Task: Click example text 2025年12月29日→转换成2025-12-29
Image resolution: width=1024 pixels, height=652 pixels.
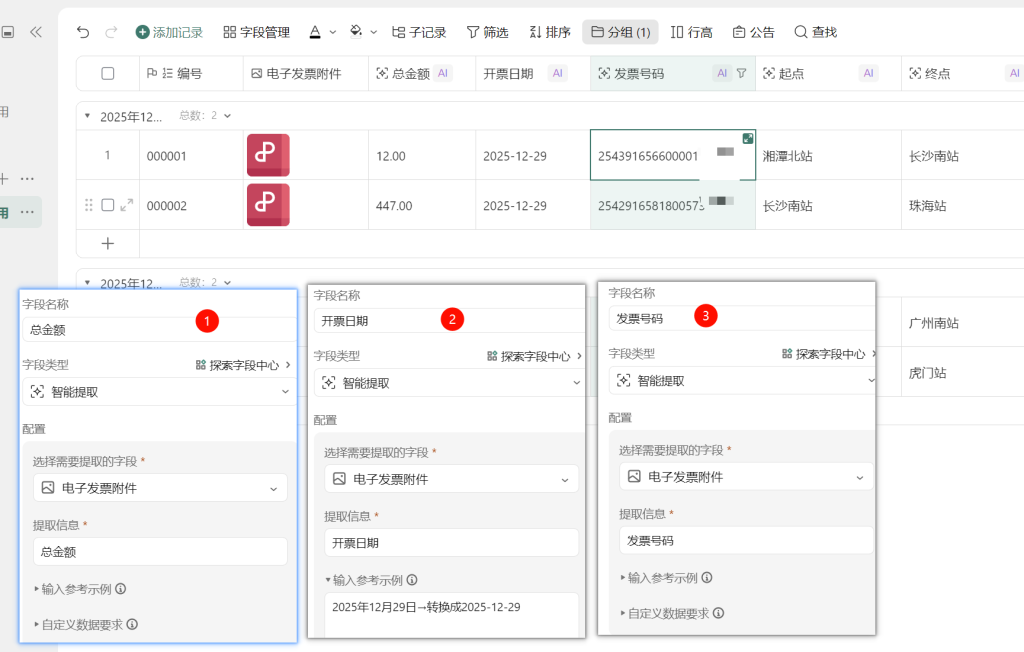Action: coord(426,607)
